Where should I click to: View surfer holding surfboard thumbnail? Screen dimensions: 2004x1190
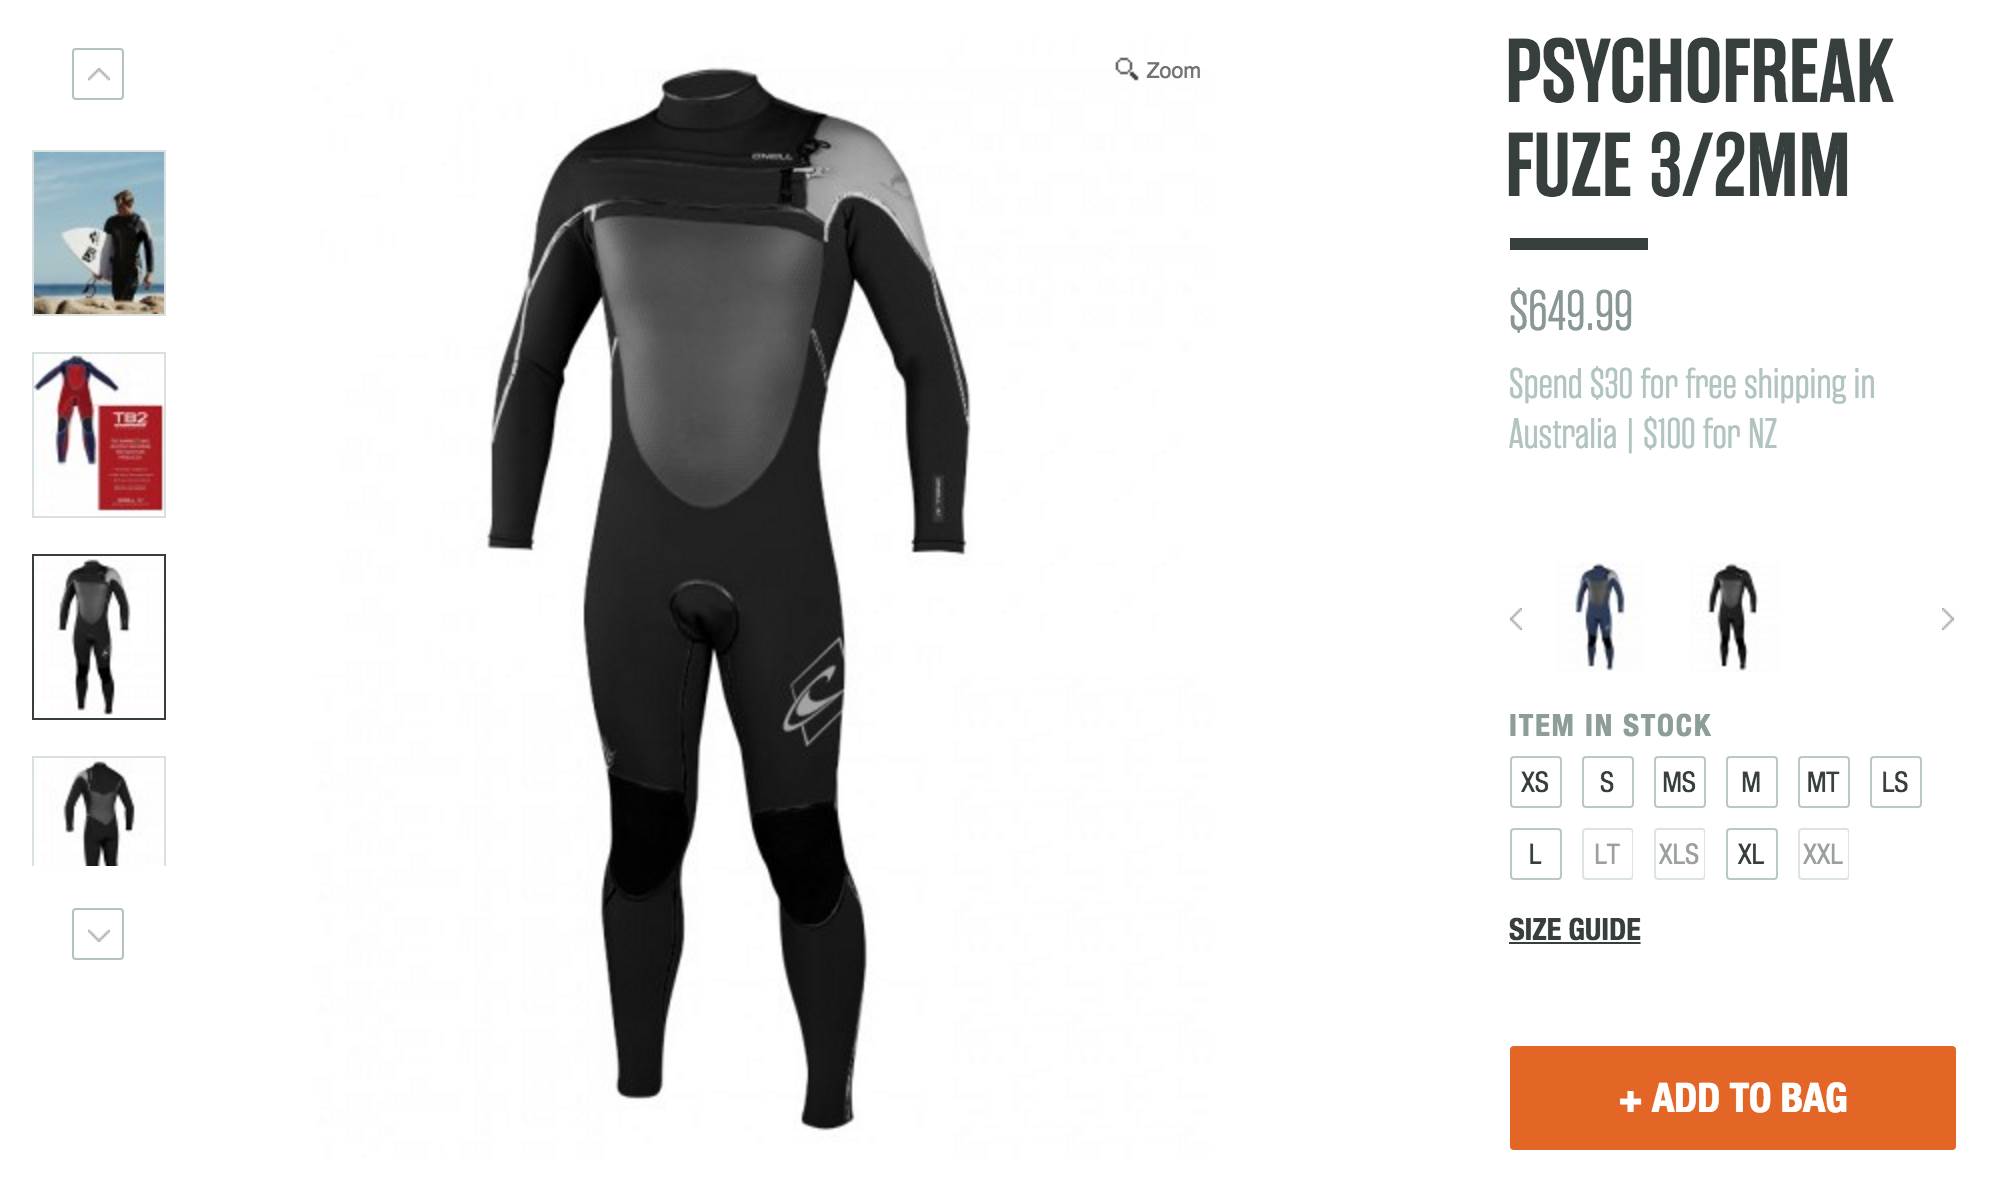(99, 233)
